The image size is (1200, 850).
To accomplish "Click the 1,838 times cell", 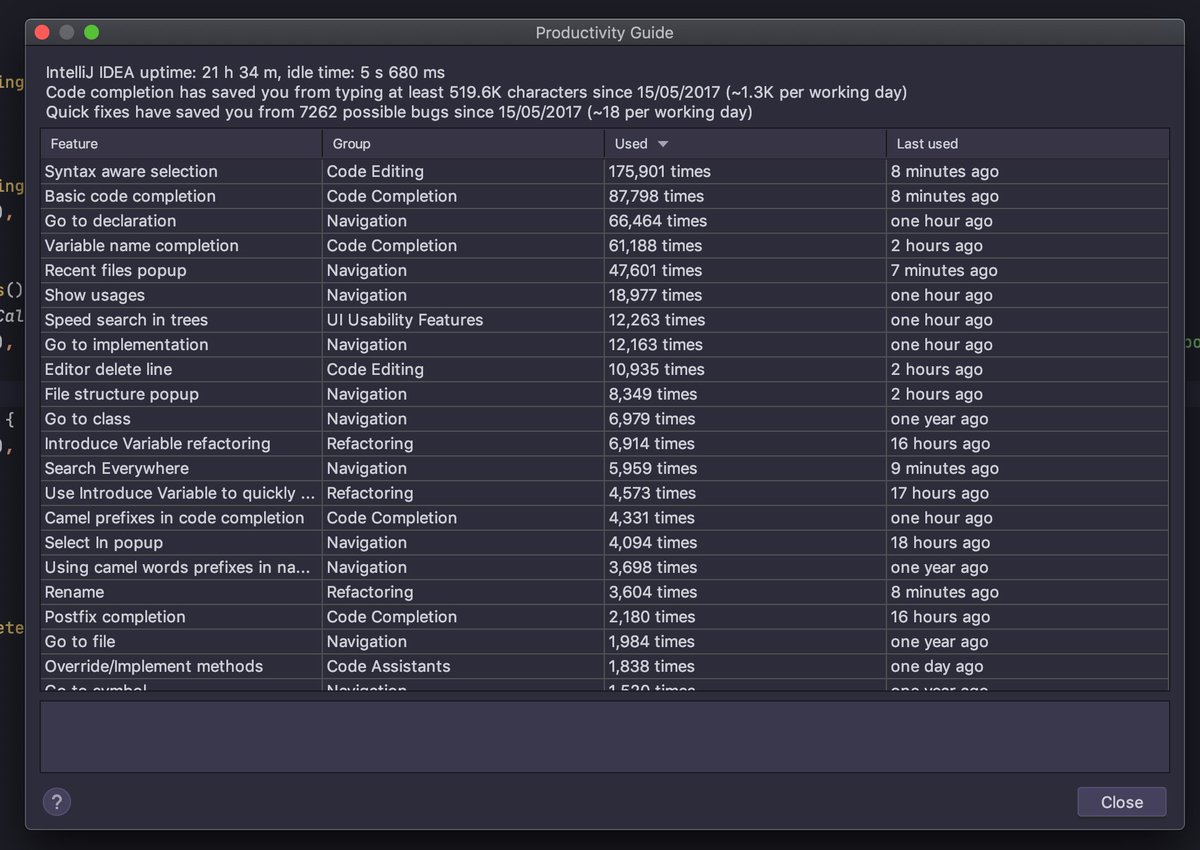I will pos(745,666).
